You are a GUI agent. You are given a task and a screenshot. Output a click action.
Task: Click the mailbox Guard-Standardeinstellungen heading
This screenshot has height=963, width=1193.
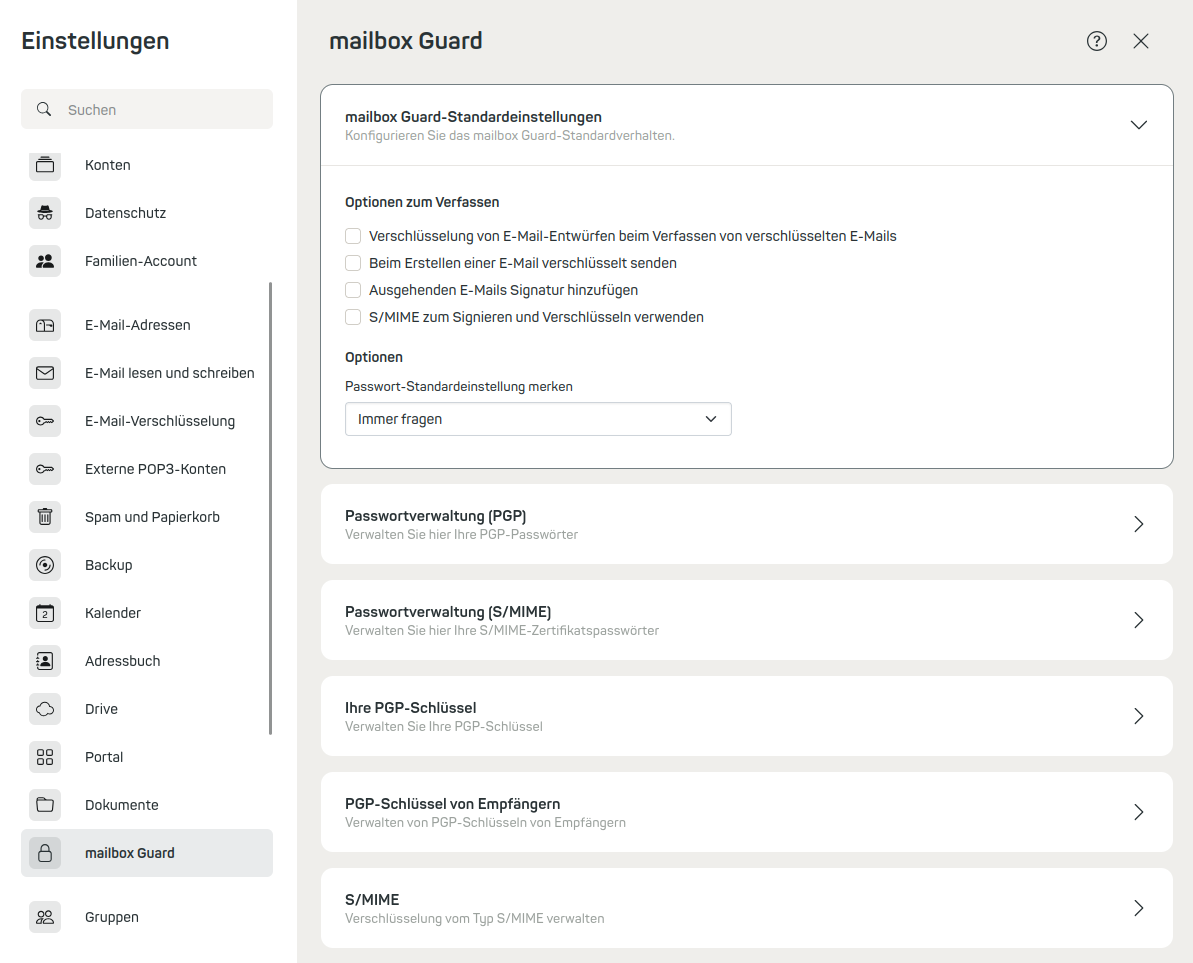473,117
